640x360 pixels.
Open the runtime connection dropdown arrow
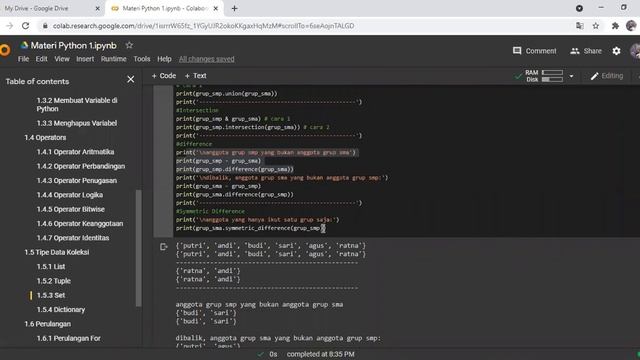click(571, 76)
